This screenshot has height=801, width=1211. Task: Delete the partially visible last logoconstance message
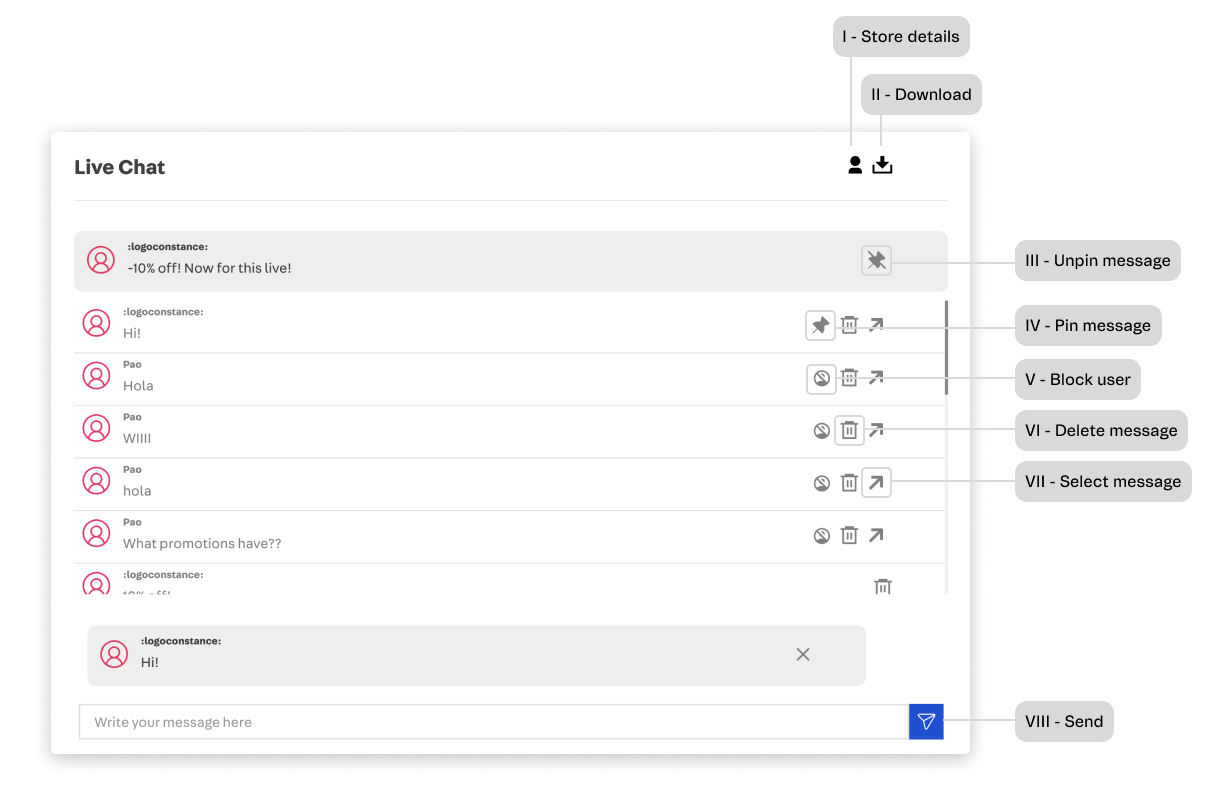click(x=883, y=587)
